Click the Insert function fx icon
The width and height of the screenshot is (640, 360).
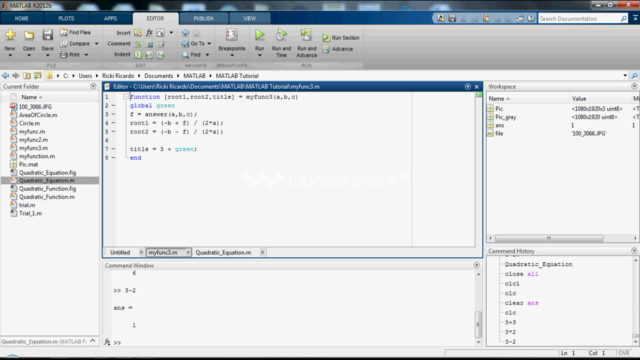click(x=149, y=33)
